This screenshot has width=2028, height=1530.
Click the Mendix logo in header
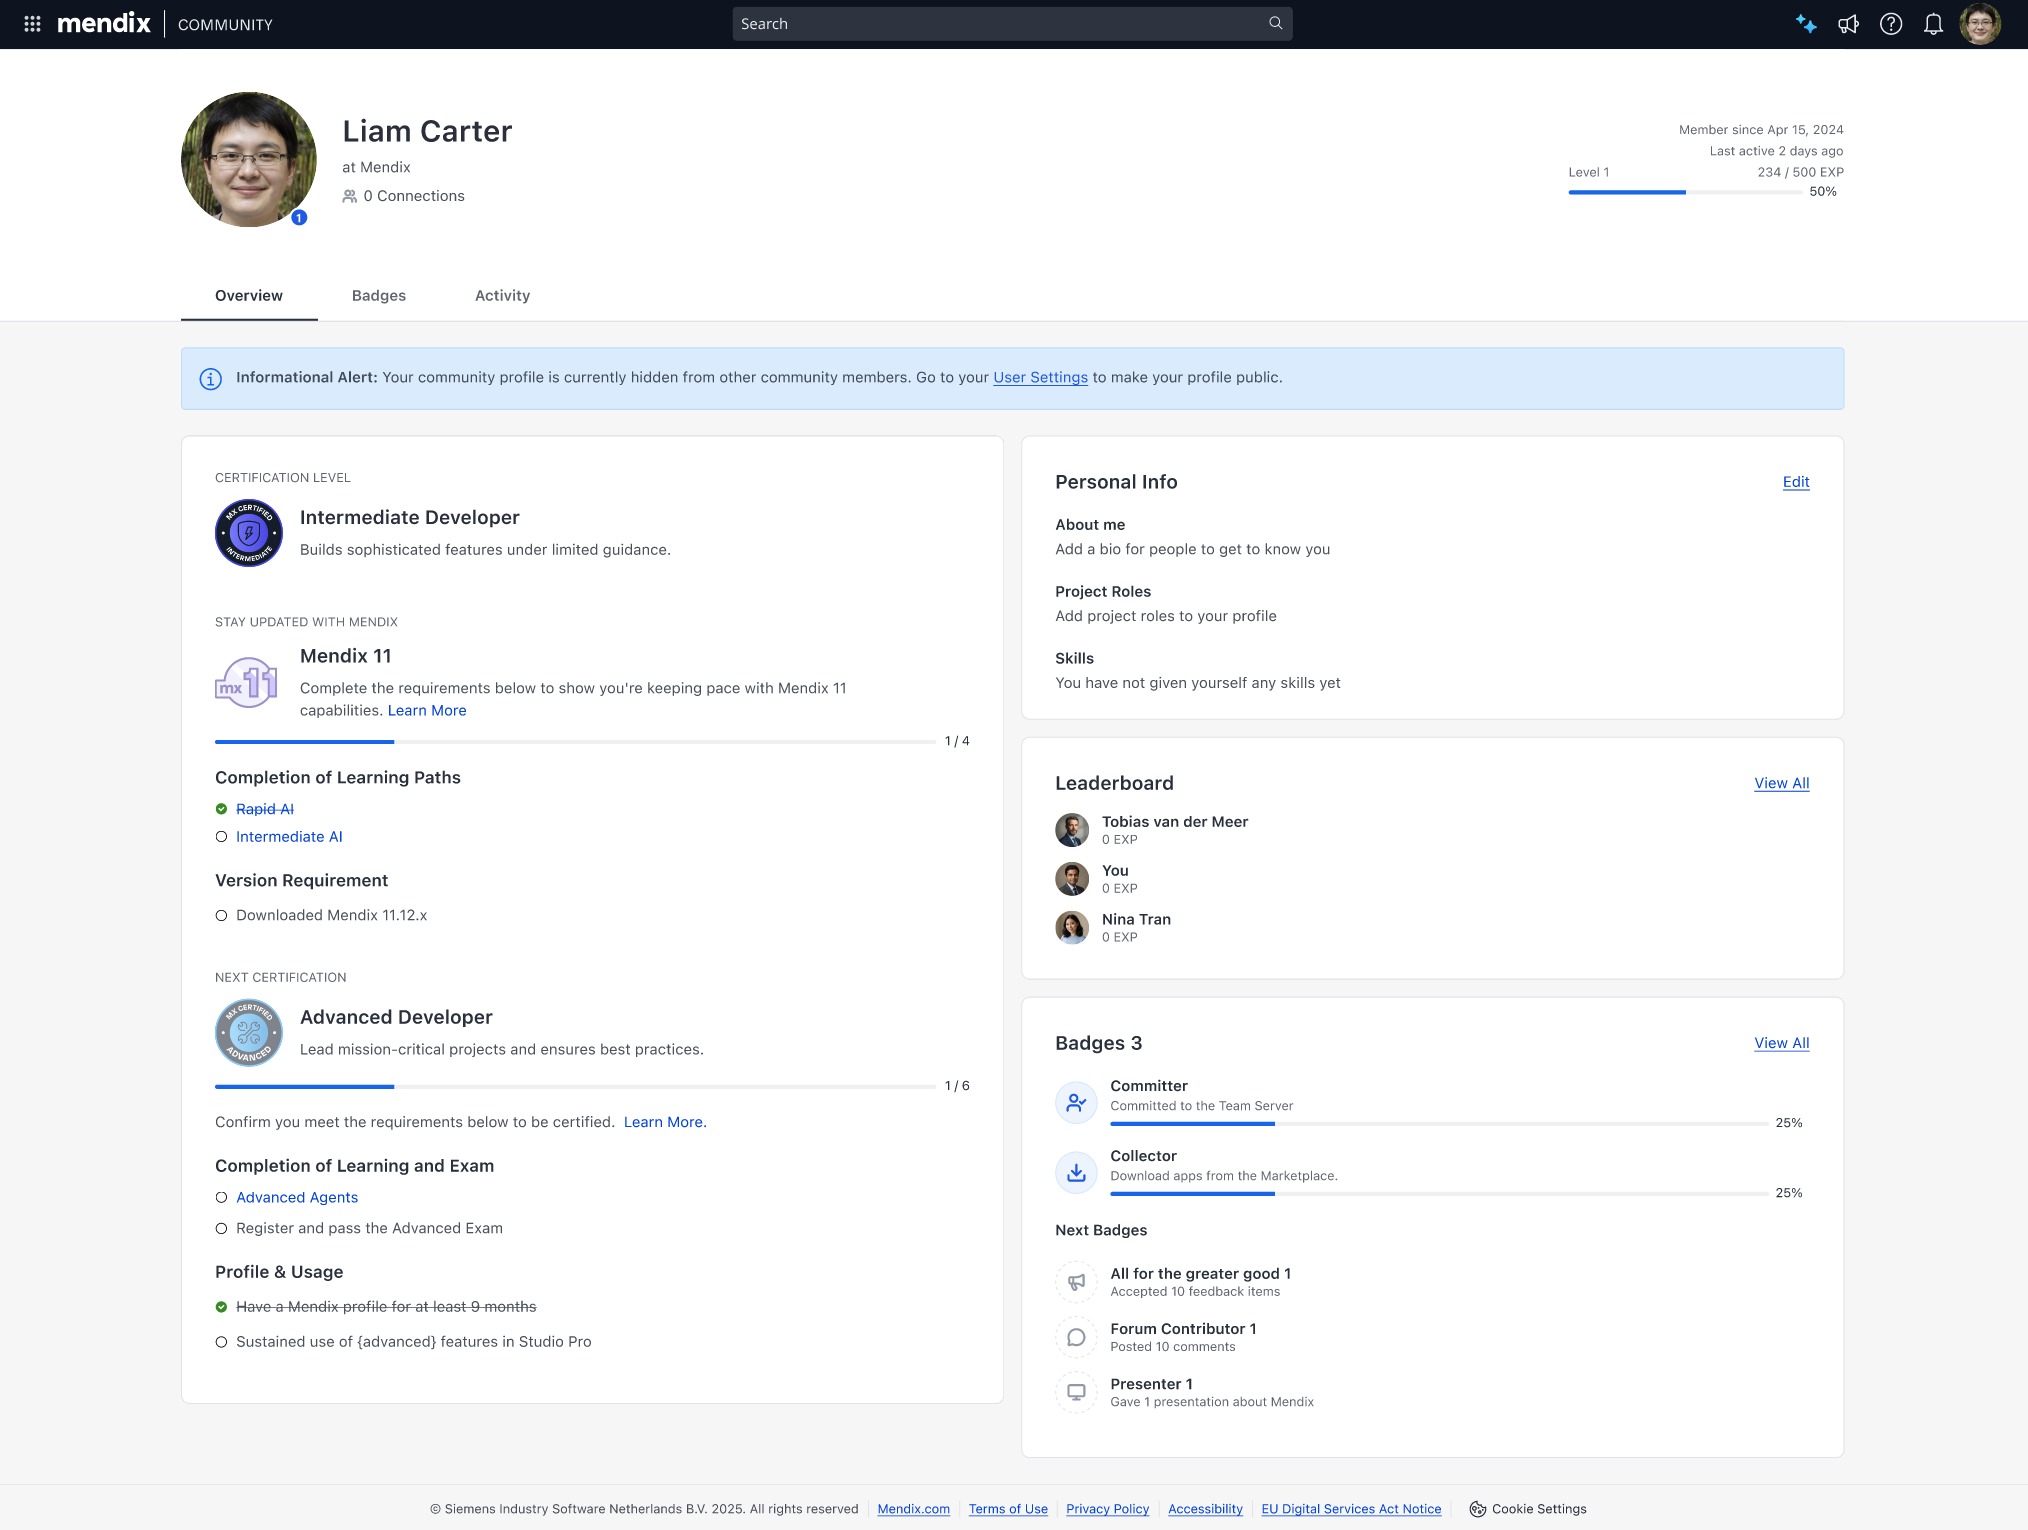104,24
